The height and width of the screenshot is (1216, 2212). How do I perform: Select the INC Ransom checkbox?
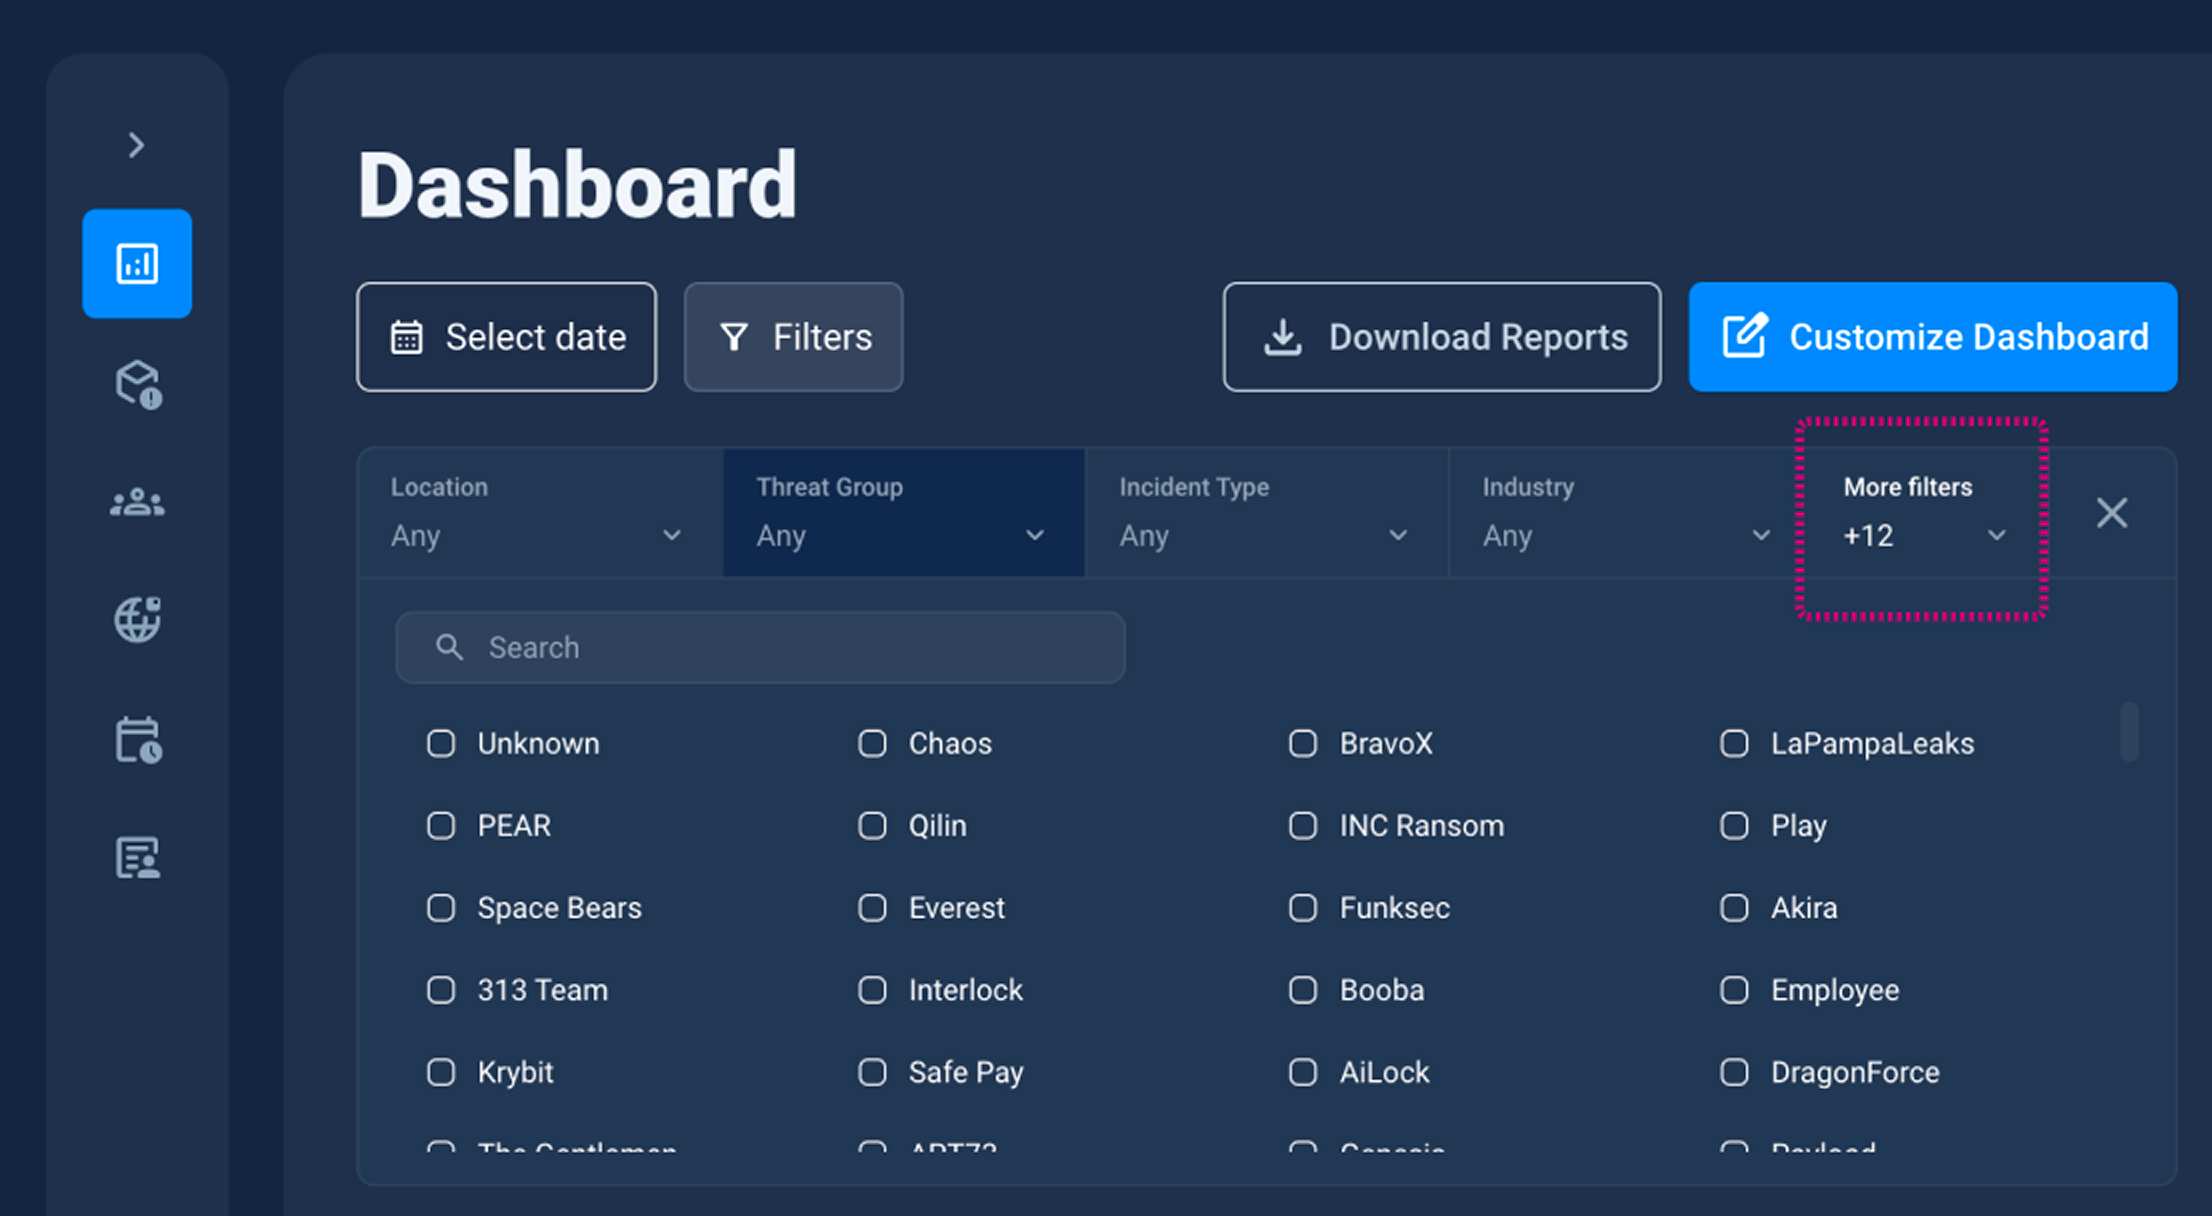coord(1303,826)
